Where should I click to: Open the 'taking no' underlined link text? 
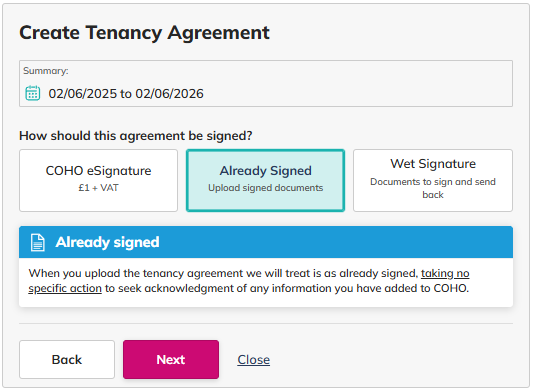(445, 273)
